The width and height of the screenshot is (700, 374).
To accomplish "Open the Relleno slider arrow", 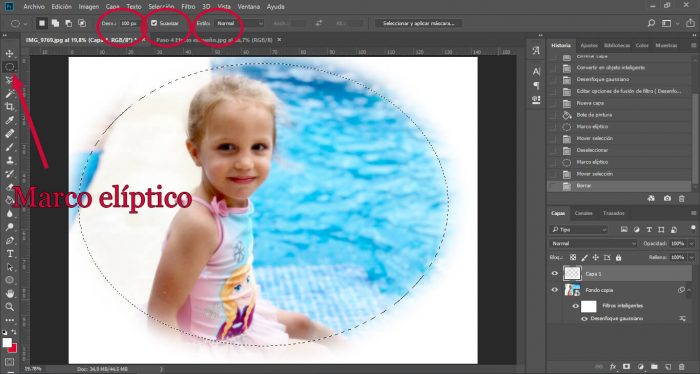I will tap(692, 258).
